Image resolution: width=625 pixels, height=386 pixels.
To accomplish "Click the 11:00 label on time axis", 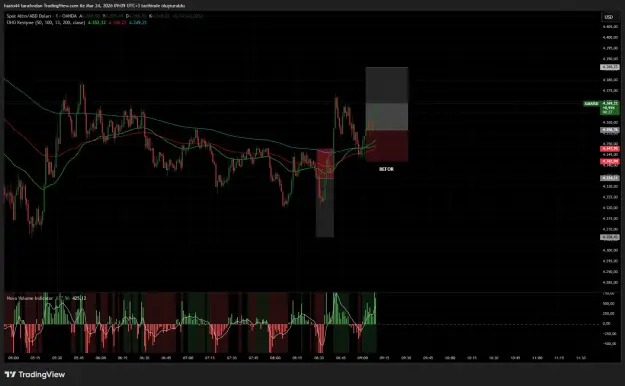I will 537,358.
